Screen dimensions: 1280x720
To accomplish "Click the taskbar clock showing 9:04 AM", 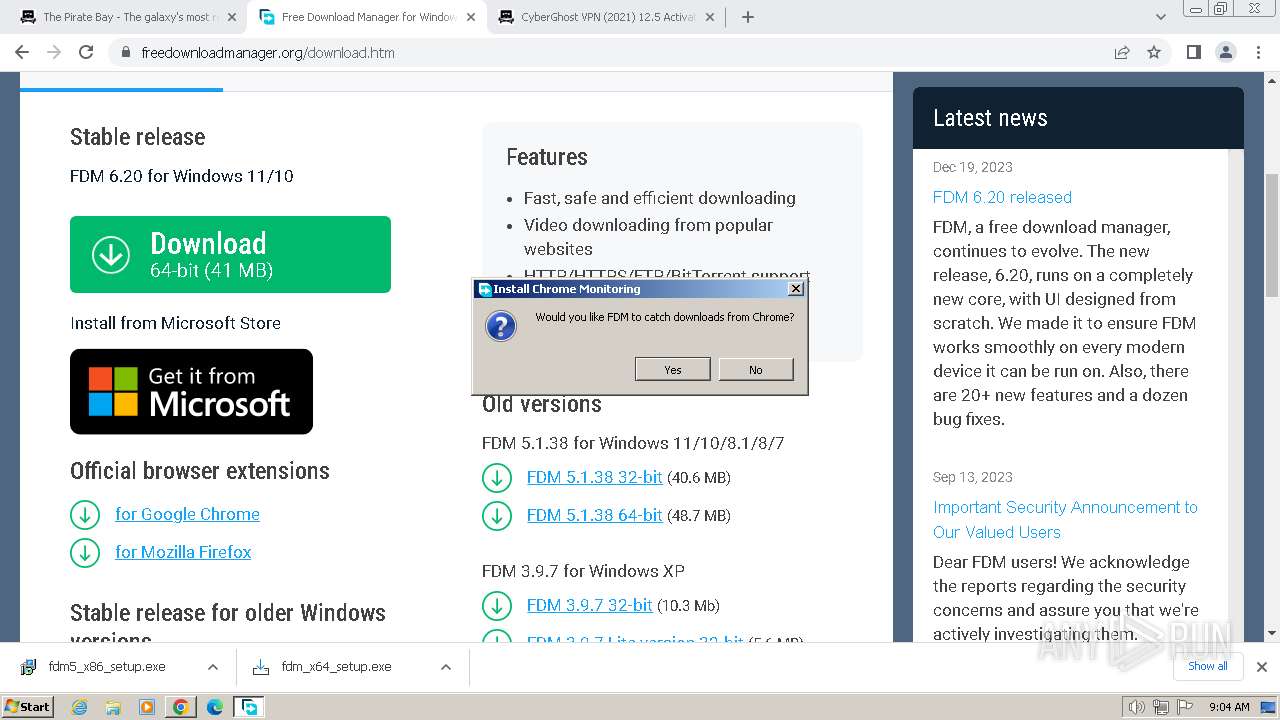I will point(1229,707).
